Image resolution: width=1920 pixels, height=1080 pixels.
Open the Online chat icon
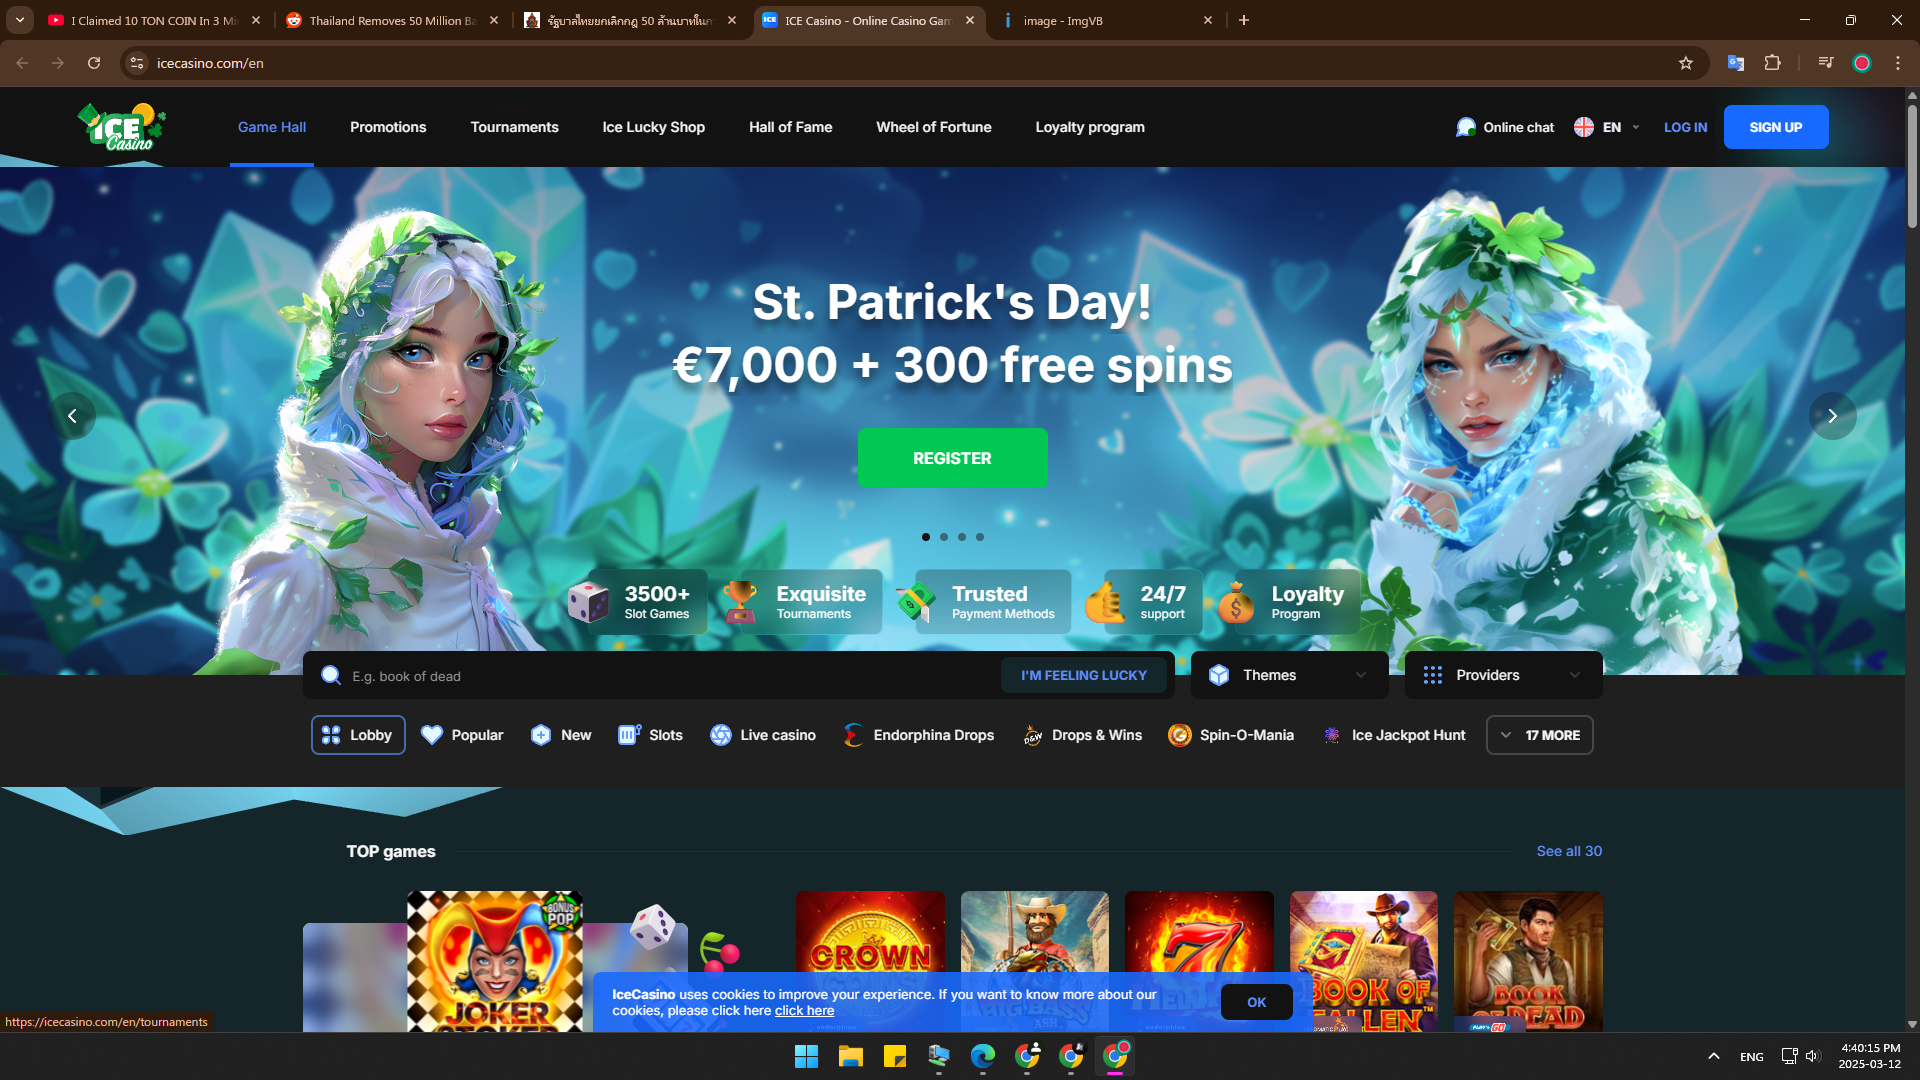(1466, 127)
